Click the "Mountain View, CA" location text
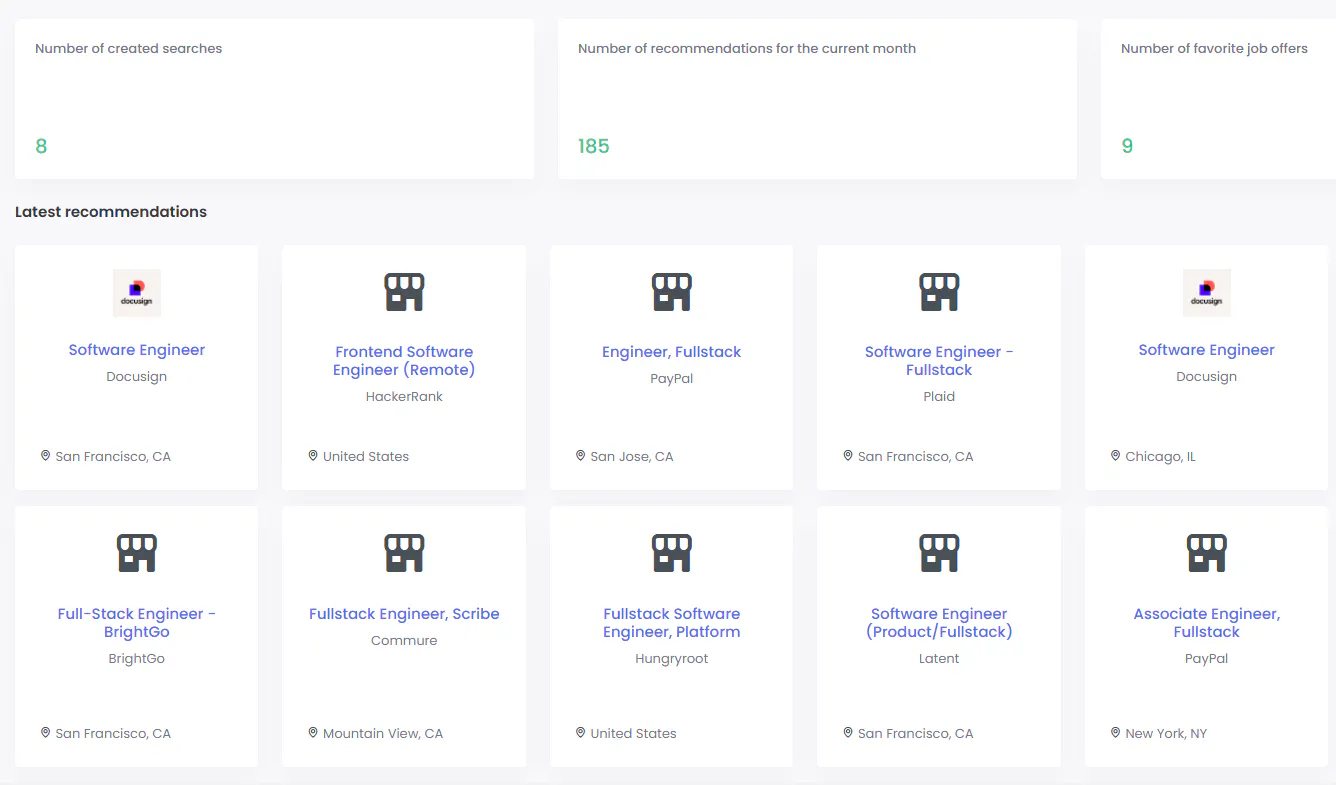This screenshot has height=785, width=1336. [383, 734]
